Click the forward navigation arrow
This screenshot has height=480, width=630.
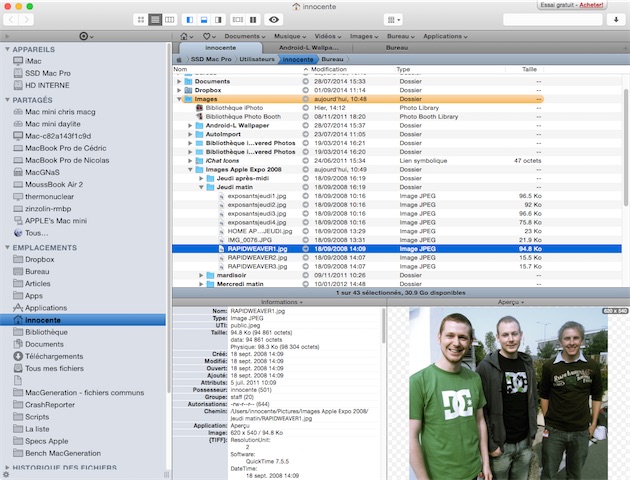(26, 20)
